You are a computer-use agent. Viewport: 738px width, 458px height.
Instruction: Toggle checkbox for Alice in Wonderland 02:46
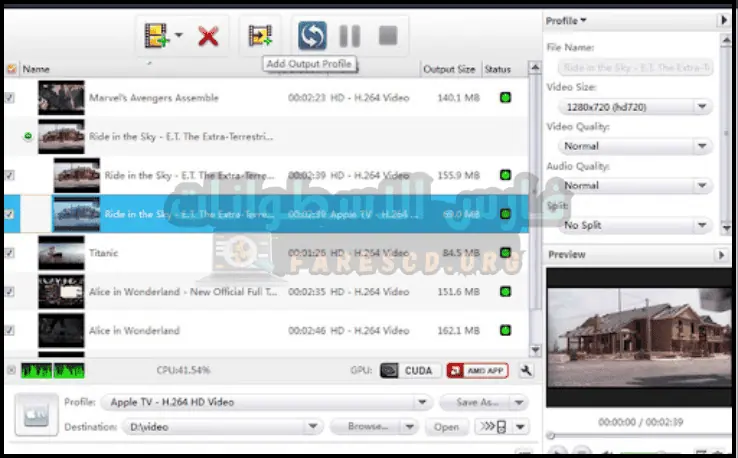pyautogui.click(x=10, y=331)
